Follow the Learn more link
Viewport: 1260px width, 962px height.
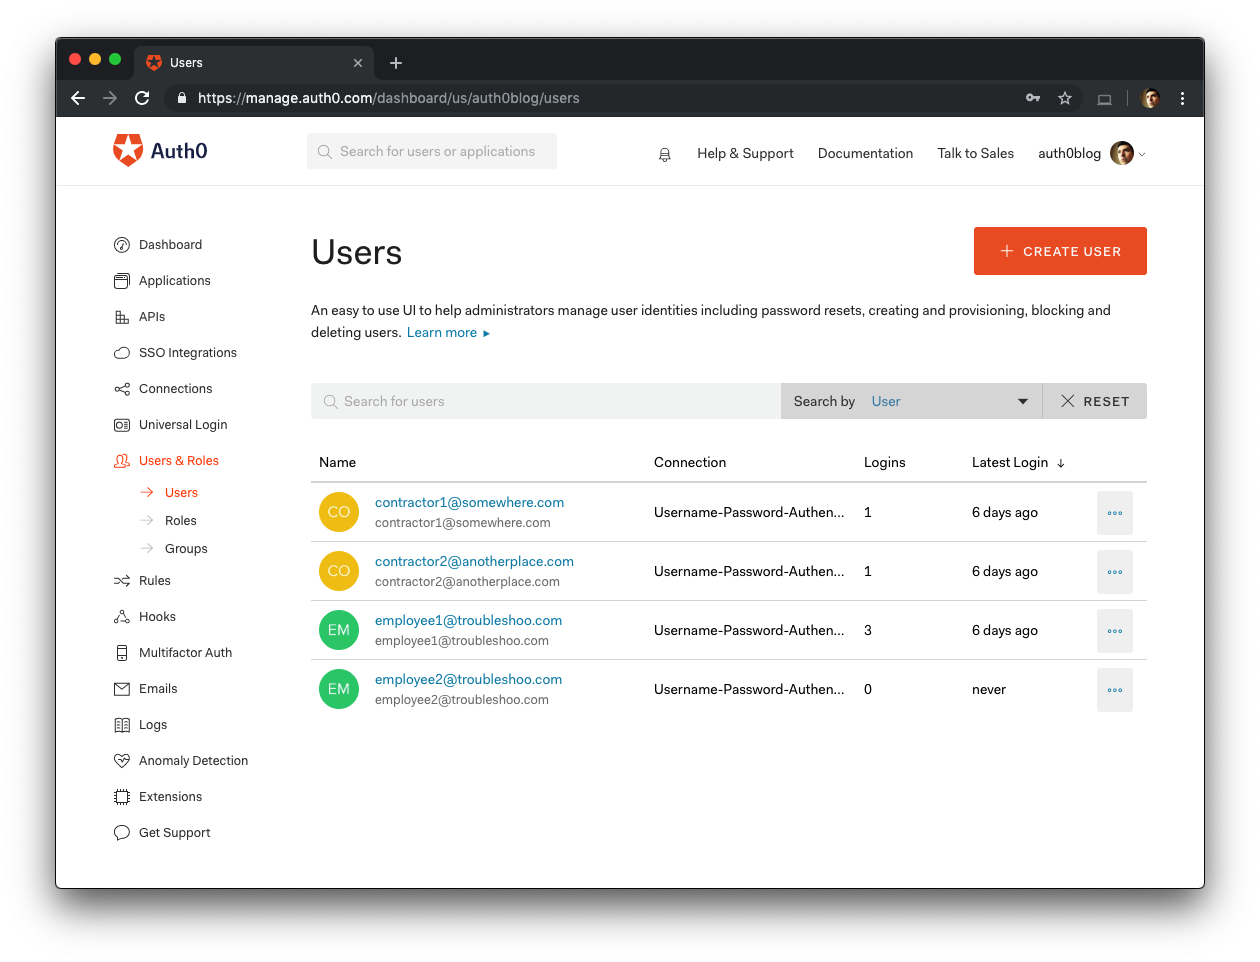(x=448, y=333)
